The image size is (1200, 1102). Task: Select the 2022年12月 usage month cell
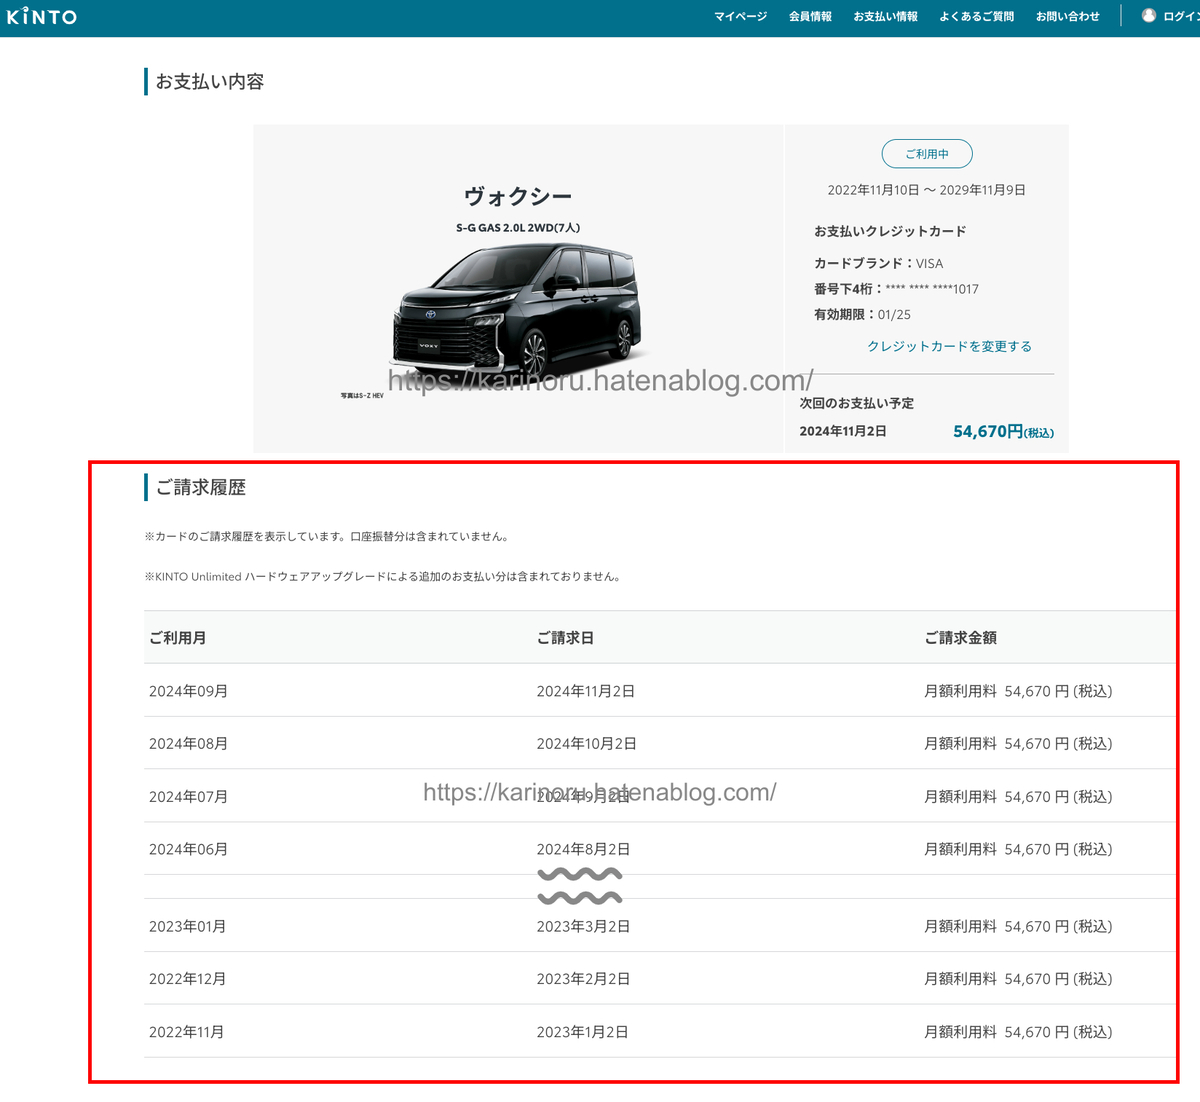click(x=187, y=979)
